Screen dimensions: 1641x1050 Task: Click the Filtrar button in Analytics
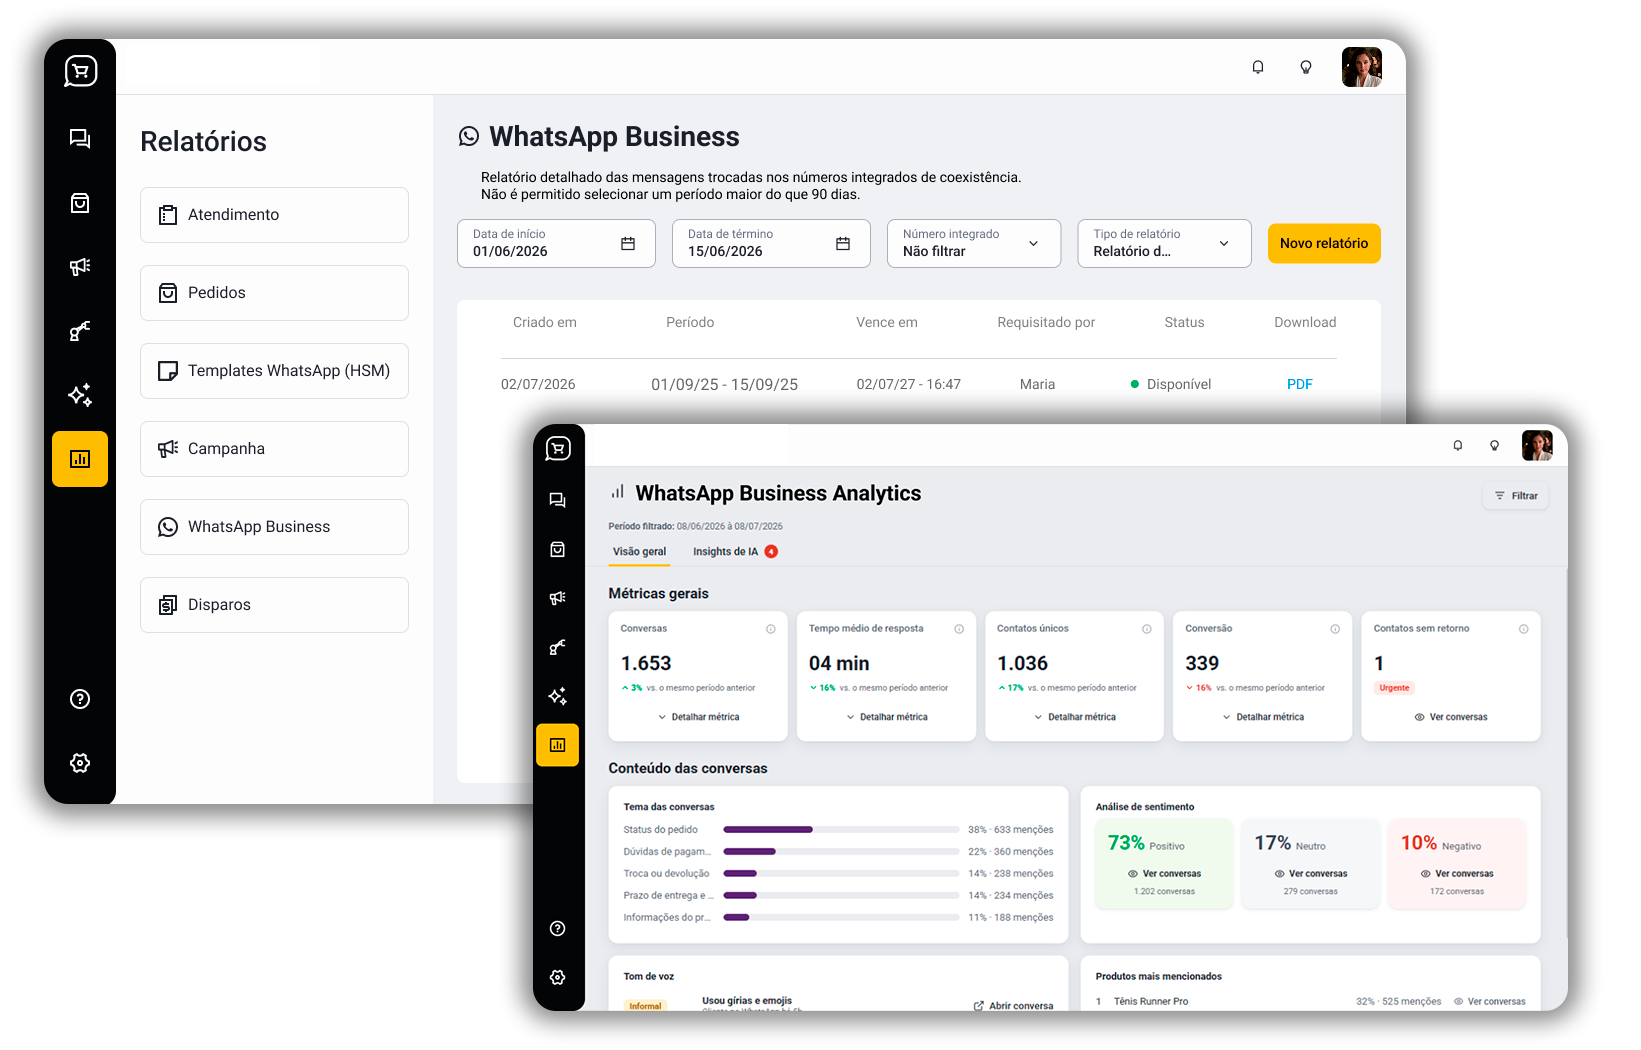coord(1516,496)
